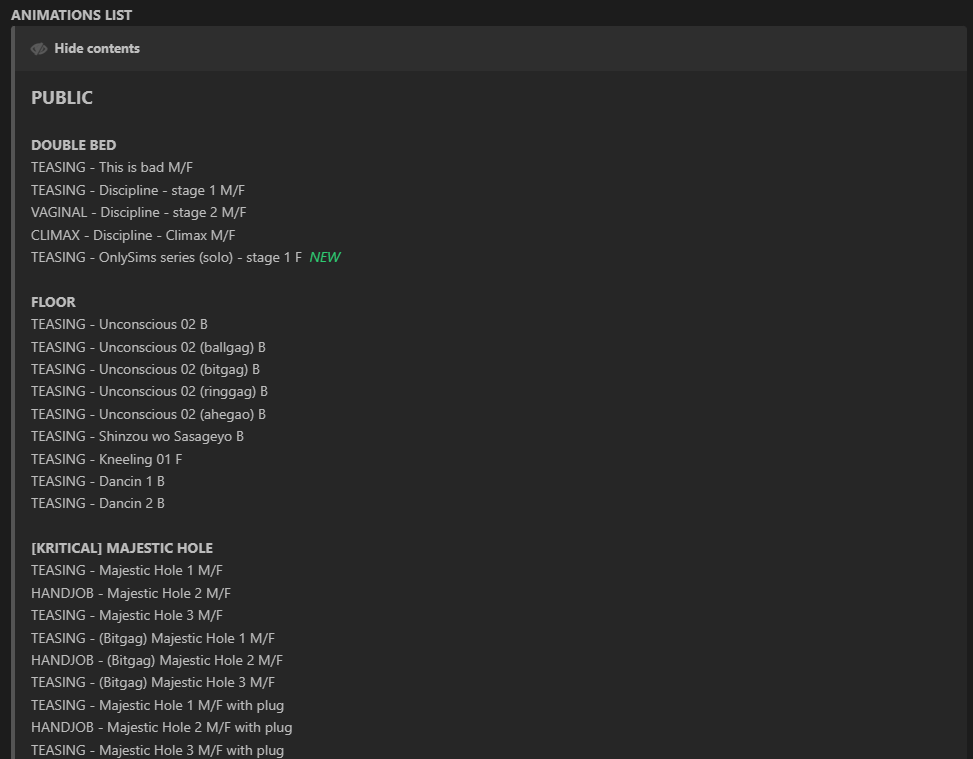The width and height of the screenshot is (973, 759).
Task: Select 'Majestic Hole 1 M/F with plug' row
Action: point(158,705)
